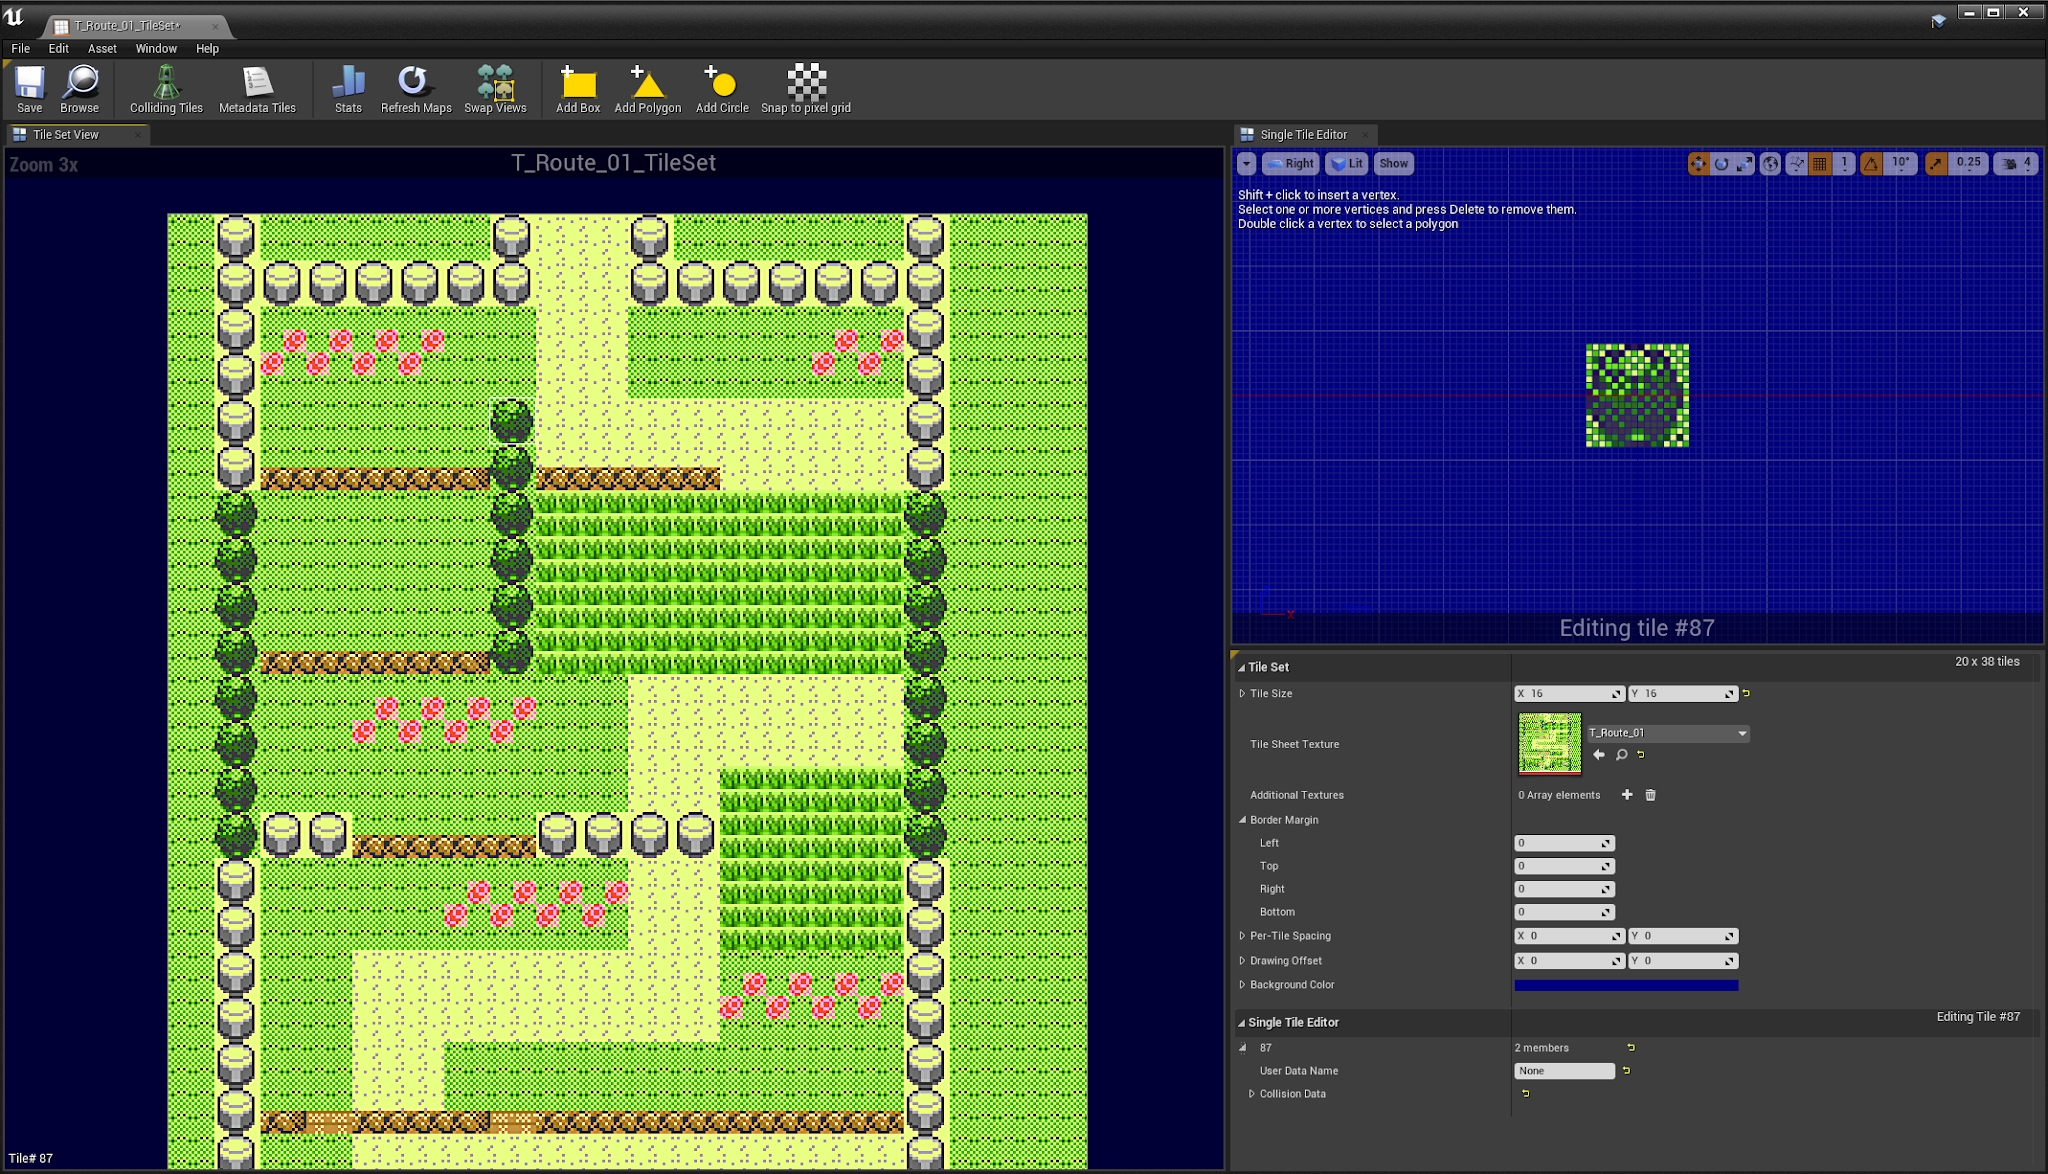Collapse the Border Margin section
Screen dimensions: 2048x1174
point(1243,820)
